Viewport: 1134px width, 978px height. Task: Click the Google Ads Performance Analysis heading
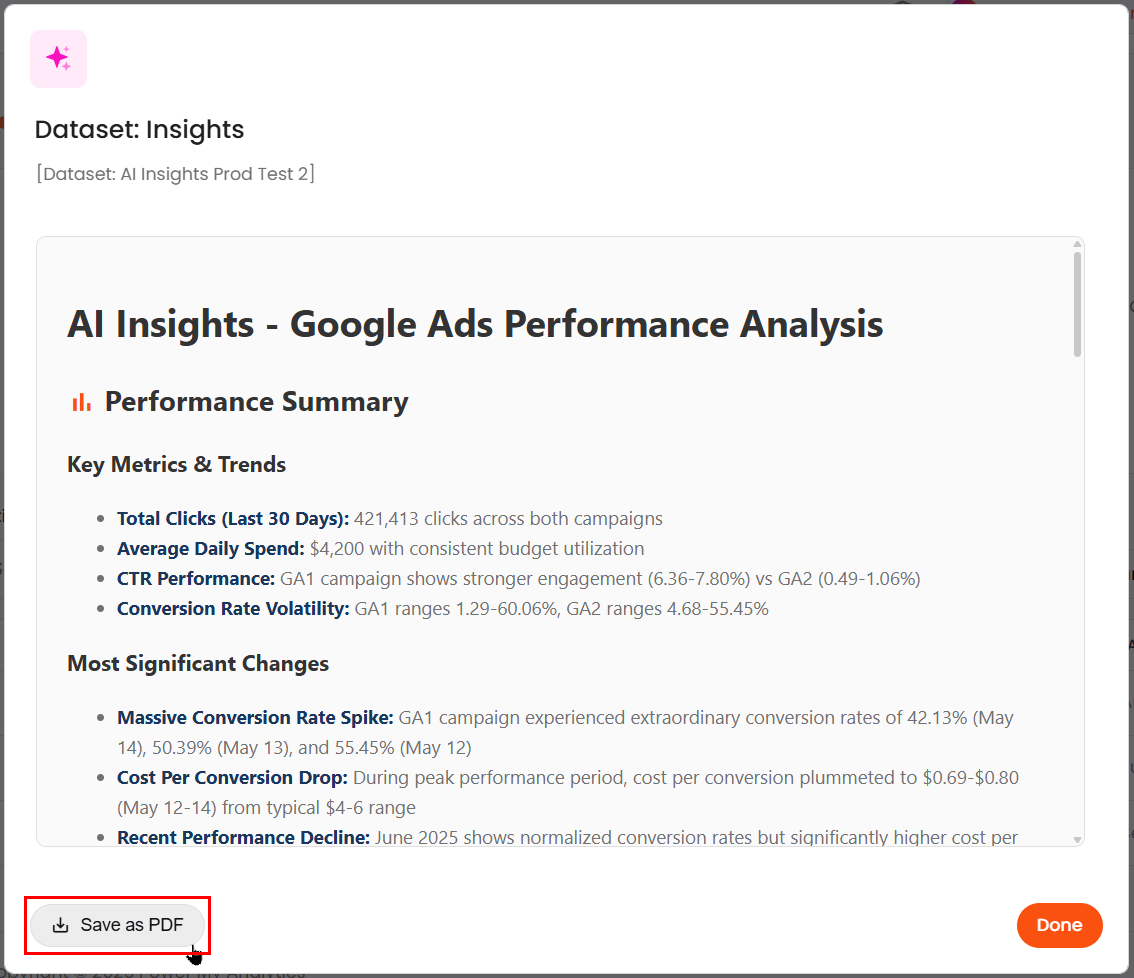click(x=475, y=324)
